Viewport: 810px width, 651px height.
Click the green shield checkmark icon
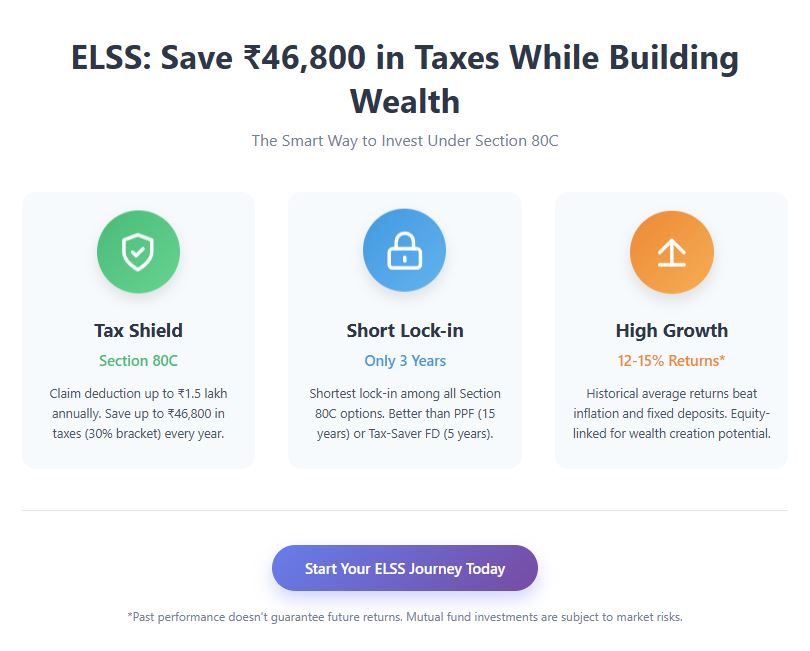click(x=138, y=252)
